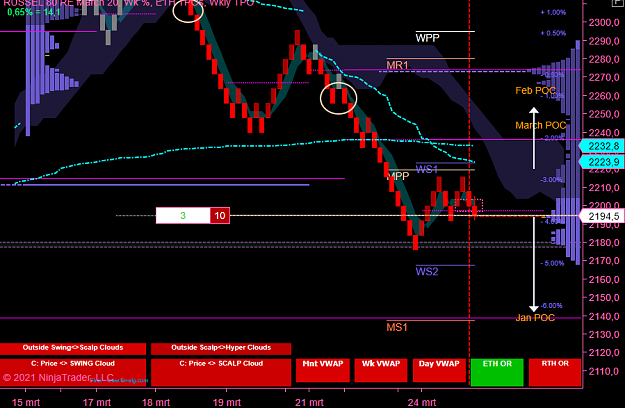
Task: Toggle the red RTH OR button
Action: 555,372
